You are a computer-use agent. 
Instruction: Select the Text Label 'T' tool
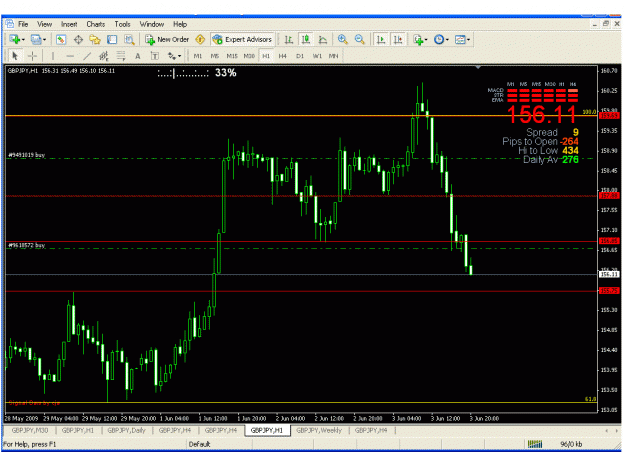click(x=155, y=56)
